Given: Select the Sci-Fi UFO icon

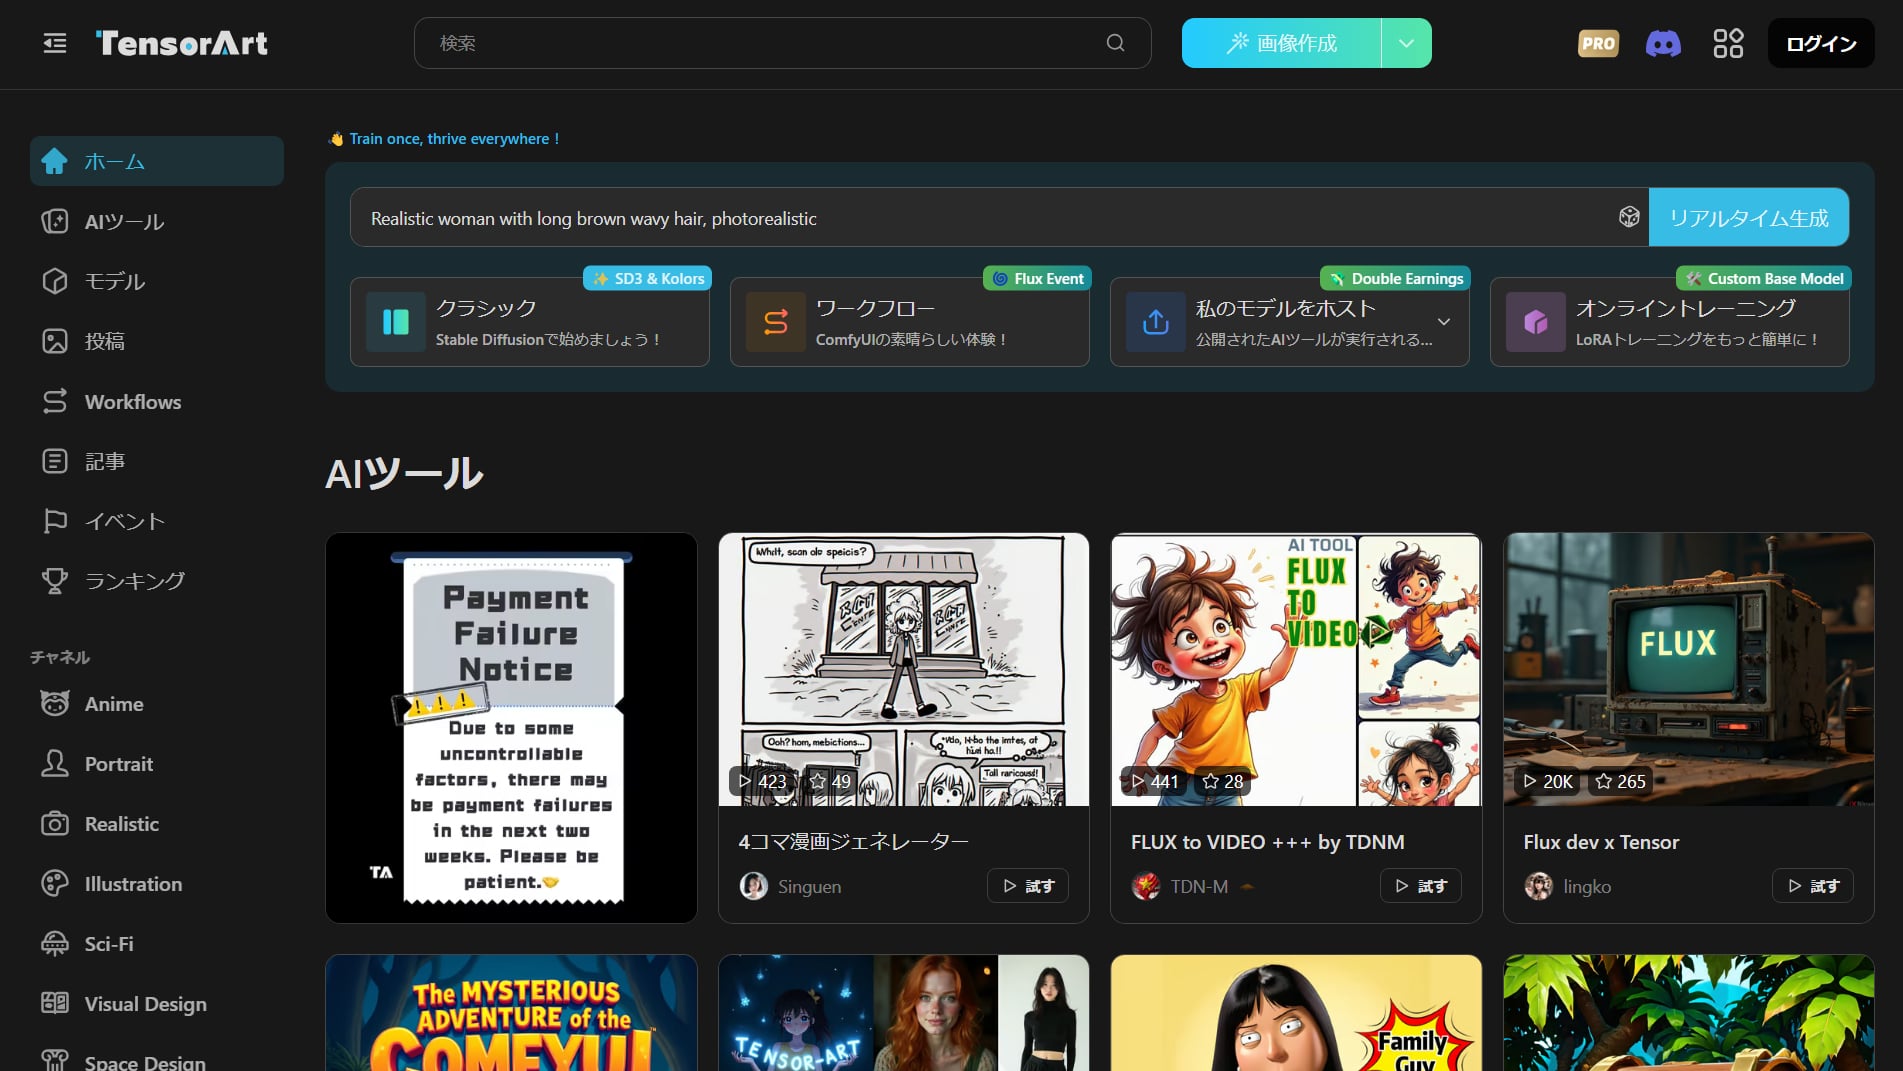Looking at the screenshot, I should pos(55,944).
